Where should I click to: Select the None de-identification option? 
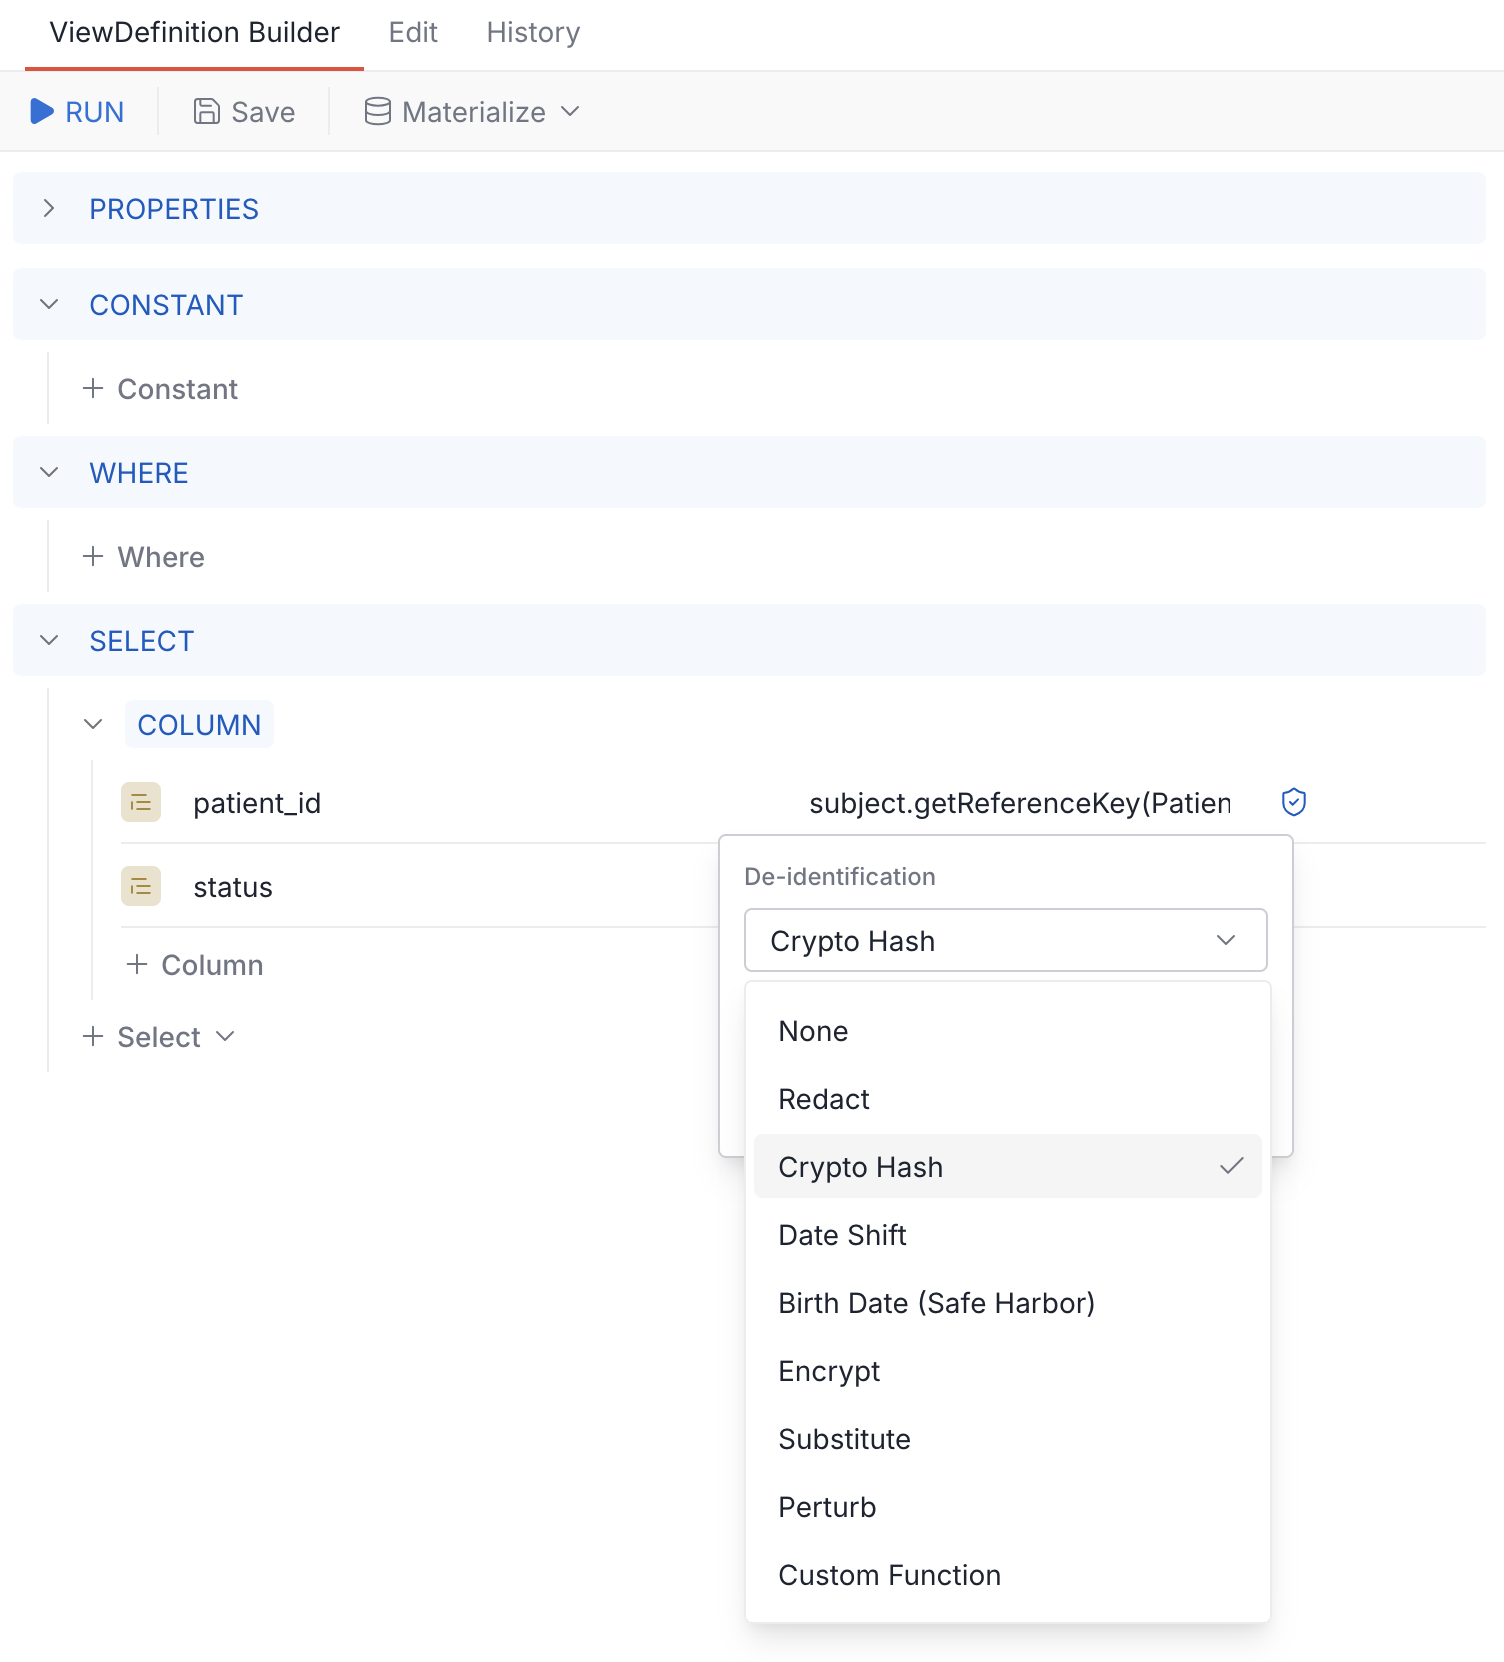point(812,1031)
